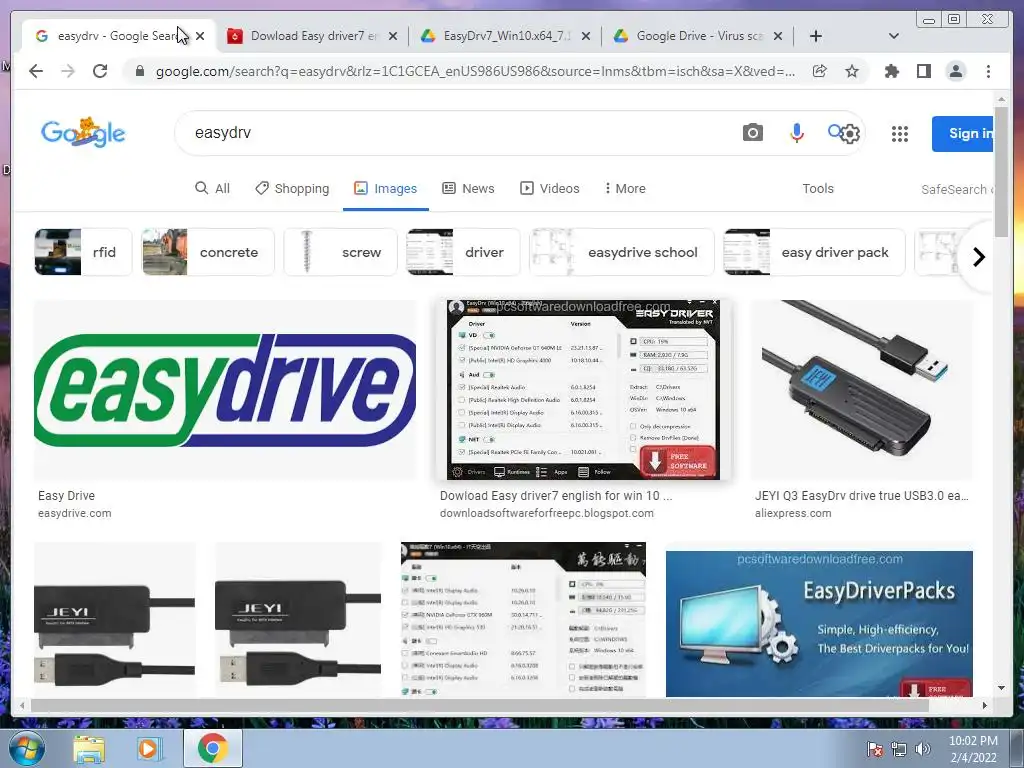Open the network tray icon
1024x768 pixels.
tap(899, 749)
